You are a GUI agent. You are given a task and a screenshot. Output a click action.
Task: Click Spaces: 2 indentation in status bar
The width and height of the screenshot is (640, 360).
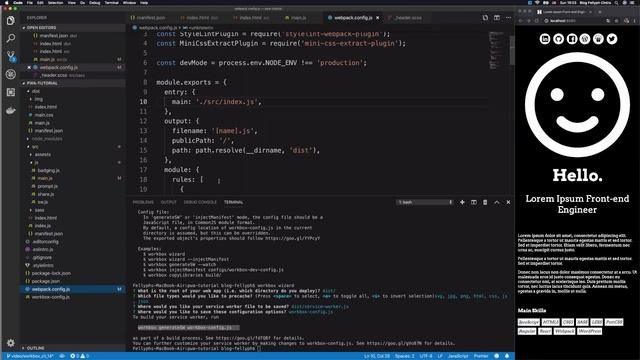pyautogui.click(x=404, y=356)
